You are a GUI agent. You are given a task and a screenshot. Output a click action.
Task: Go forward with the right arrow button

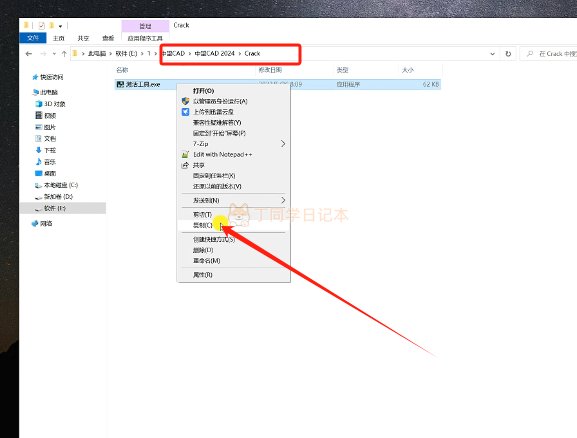[x=43, y=54]
